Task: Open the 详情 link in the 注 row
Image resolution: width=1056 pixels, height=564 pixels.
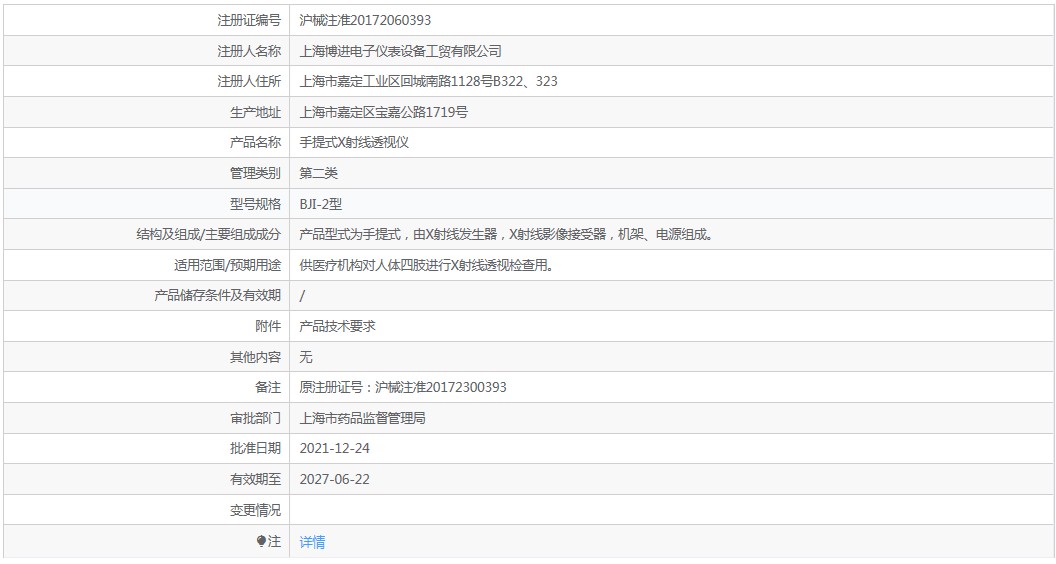Action: tap(312, 542)
